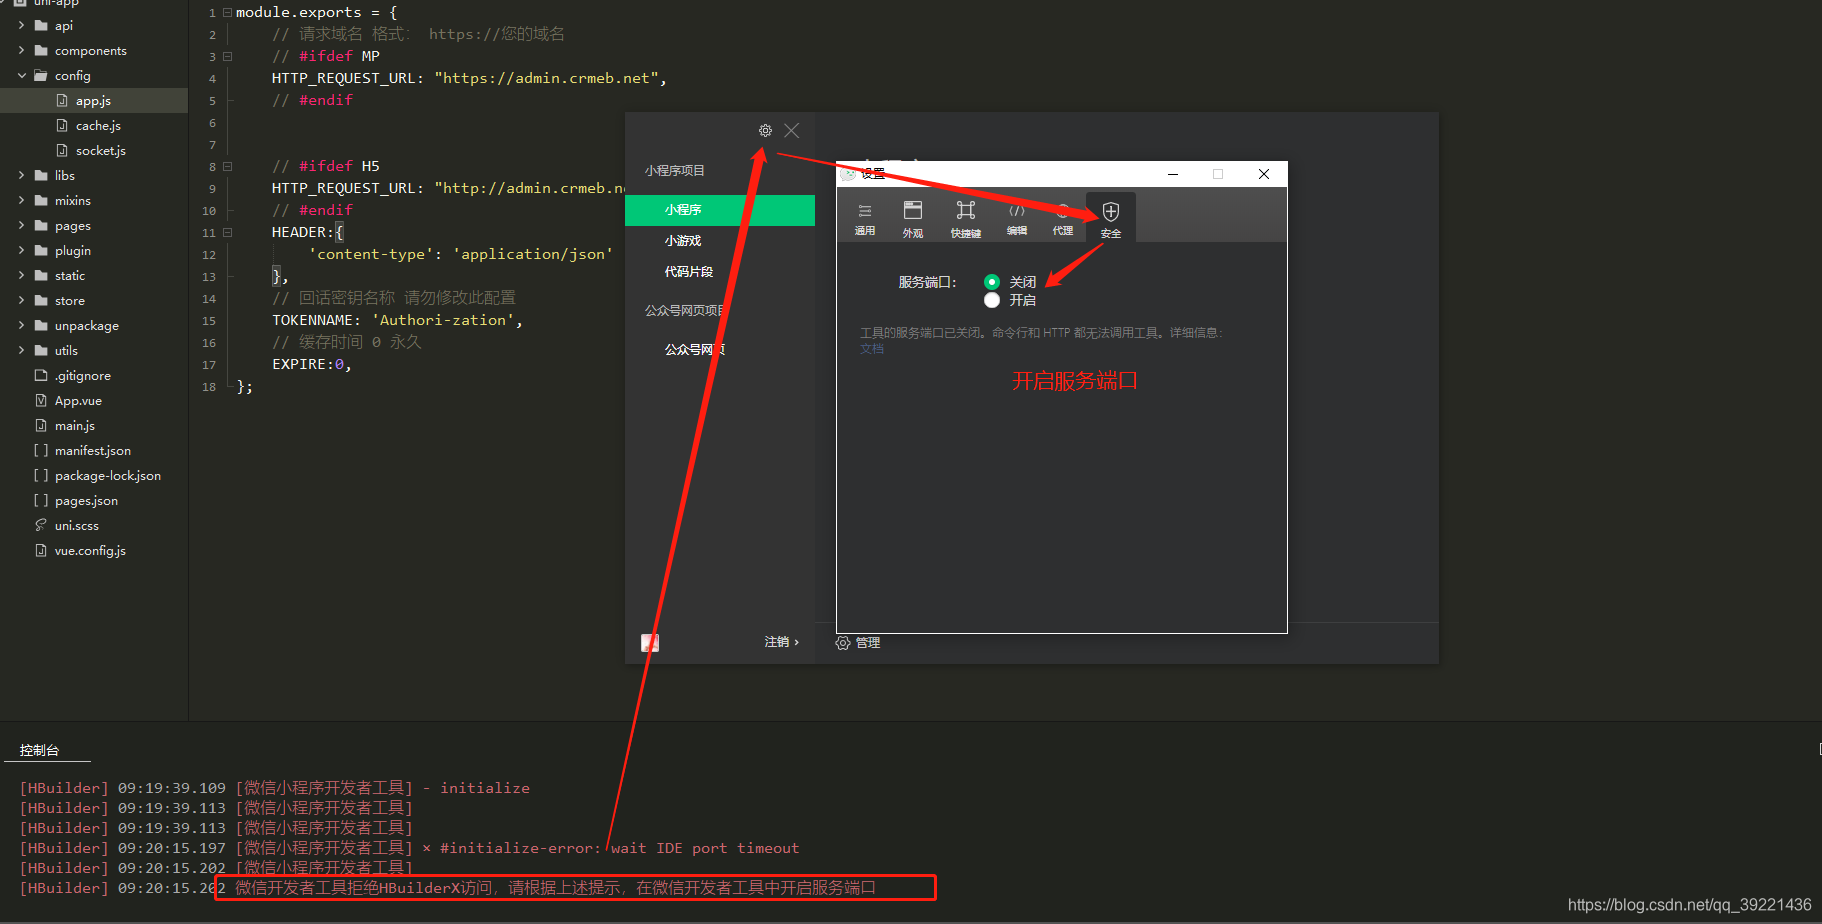
Task: Click the user avatar in WeChat DevTools
Action: tap(650, 643)
